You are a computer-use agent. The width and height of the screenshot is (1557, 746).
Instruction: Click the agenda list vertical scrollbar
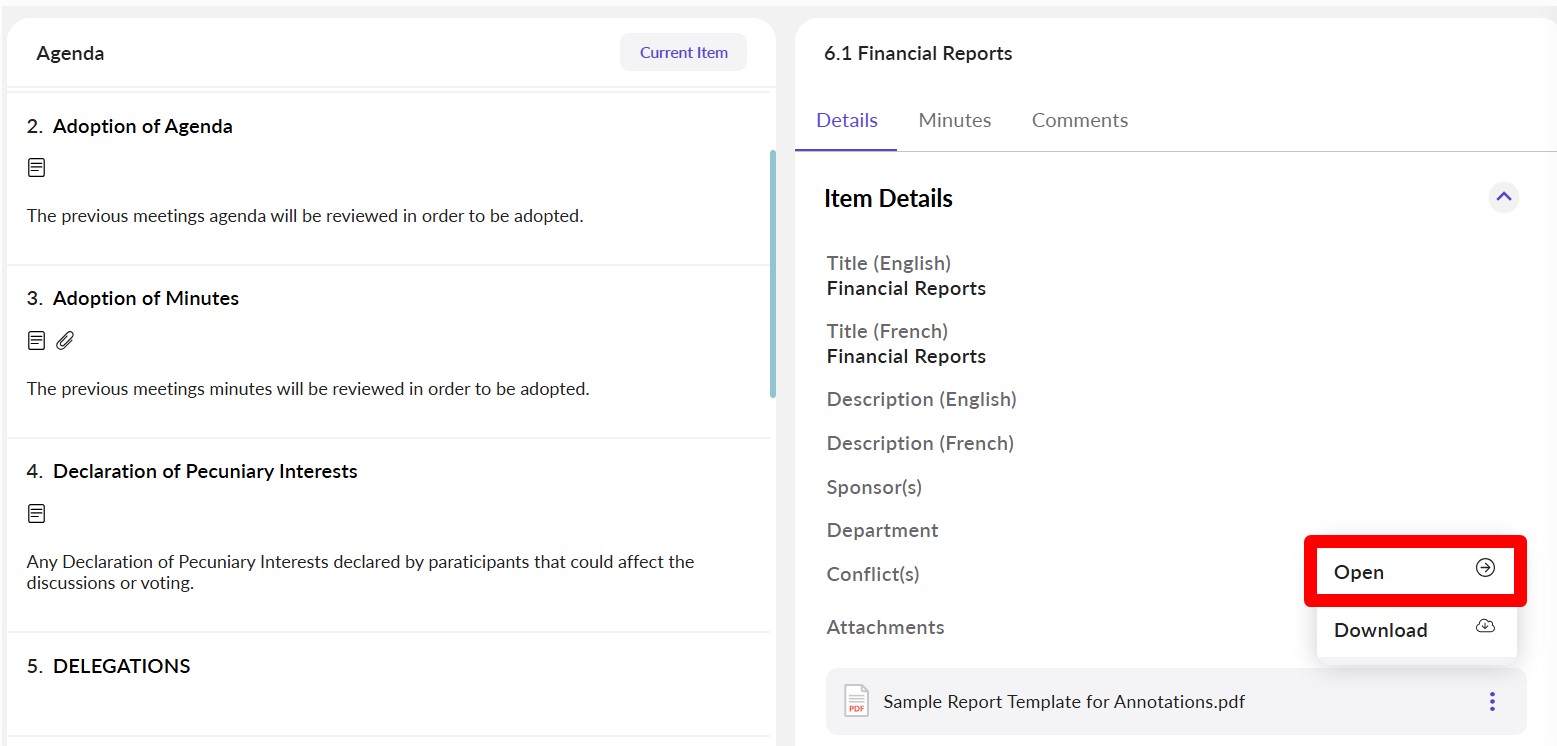point(772,273)
